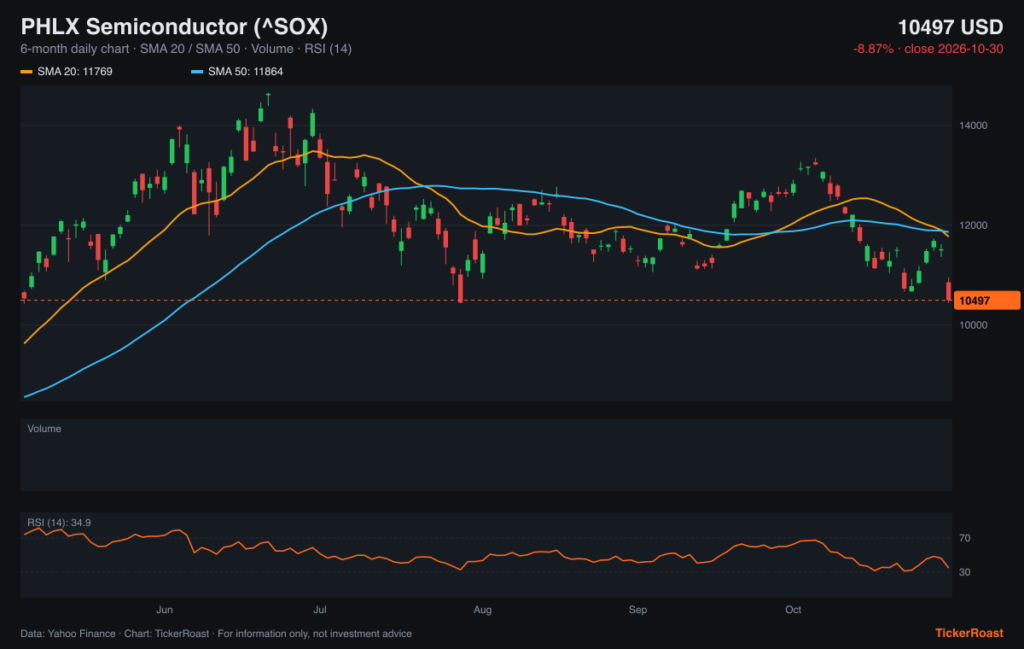1024x649 pixels.
Task: Click the 10000 price axis label
Action: (x=973, y=325)
